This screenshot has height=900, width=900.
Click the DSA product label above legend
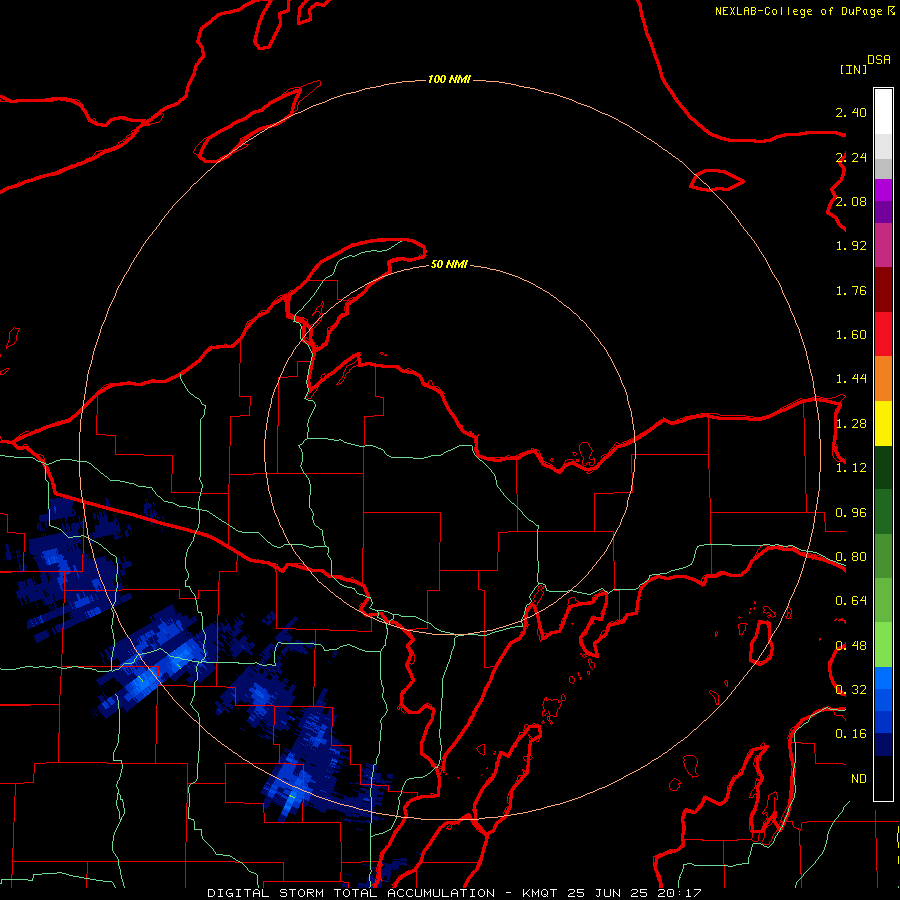pos(879,60)
